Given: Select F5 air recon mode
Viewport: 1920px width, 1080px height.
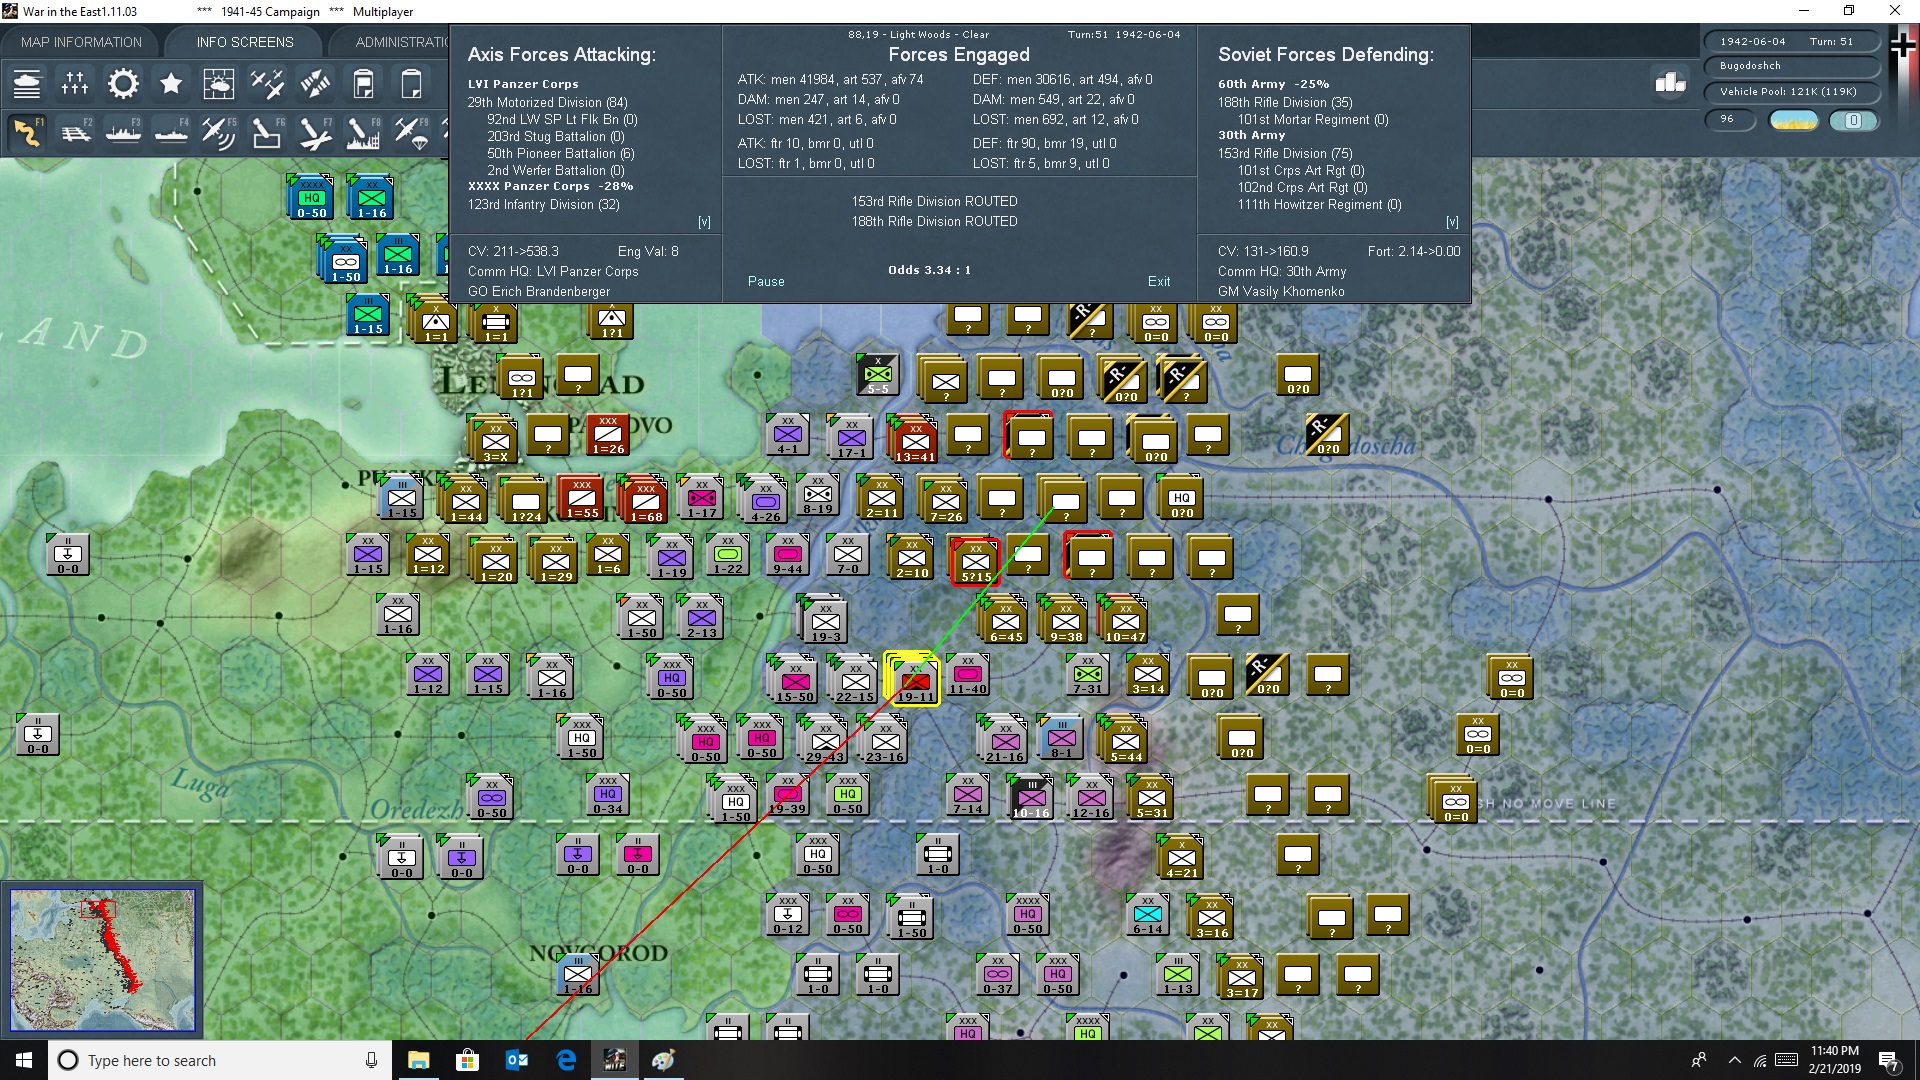Looking at the screenshot, I should (218, 133).
